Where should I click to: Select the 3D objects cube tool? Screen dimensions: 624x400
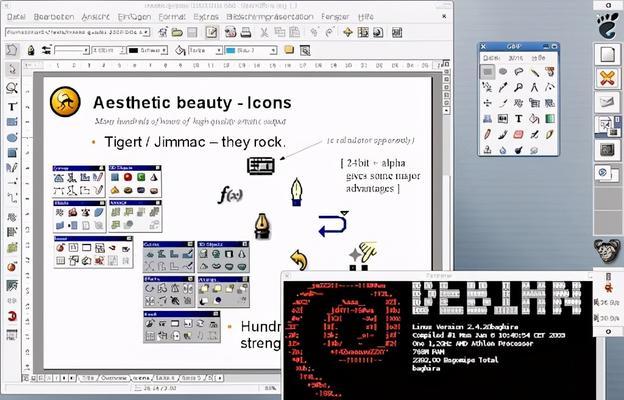12,153
